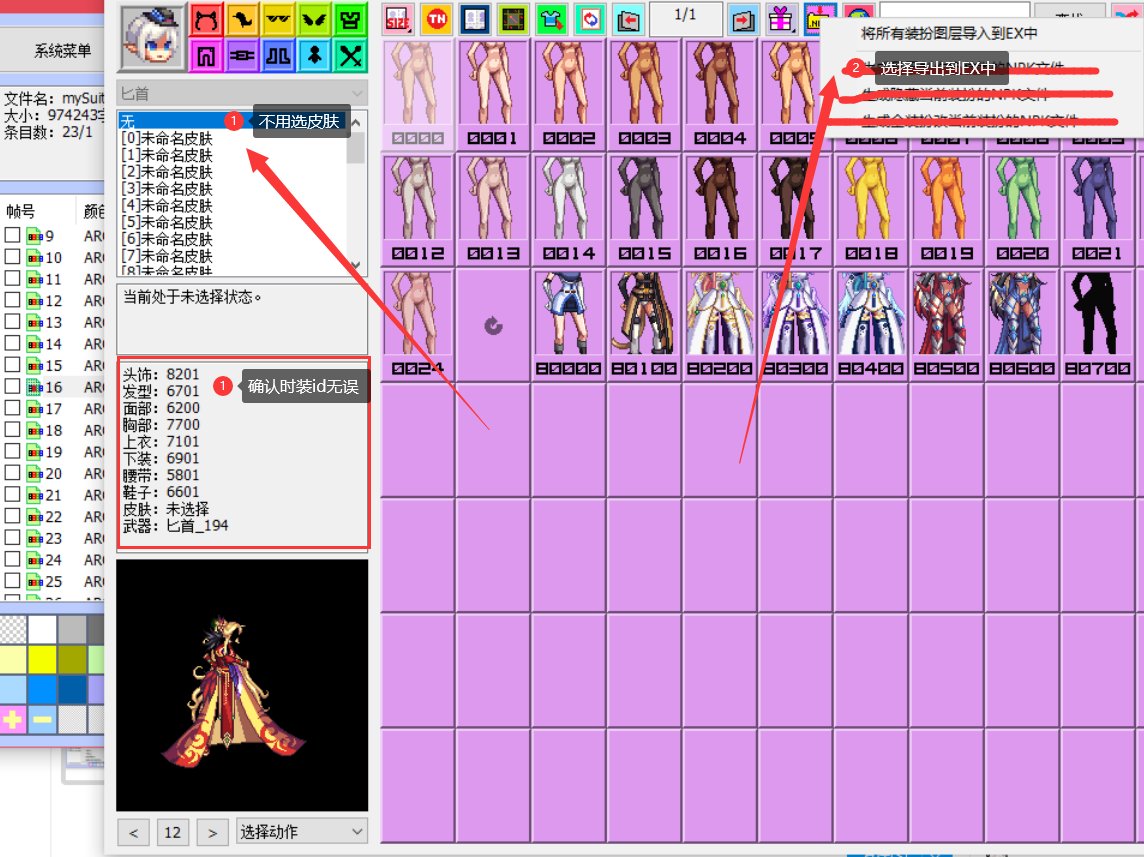
Task: Select the crossed swords weapon category icon
Action: pos(350,56)
